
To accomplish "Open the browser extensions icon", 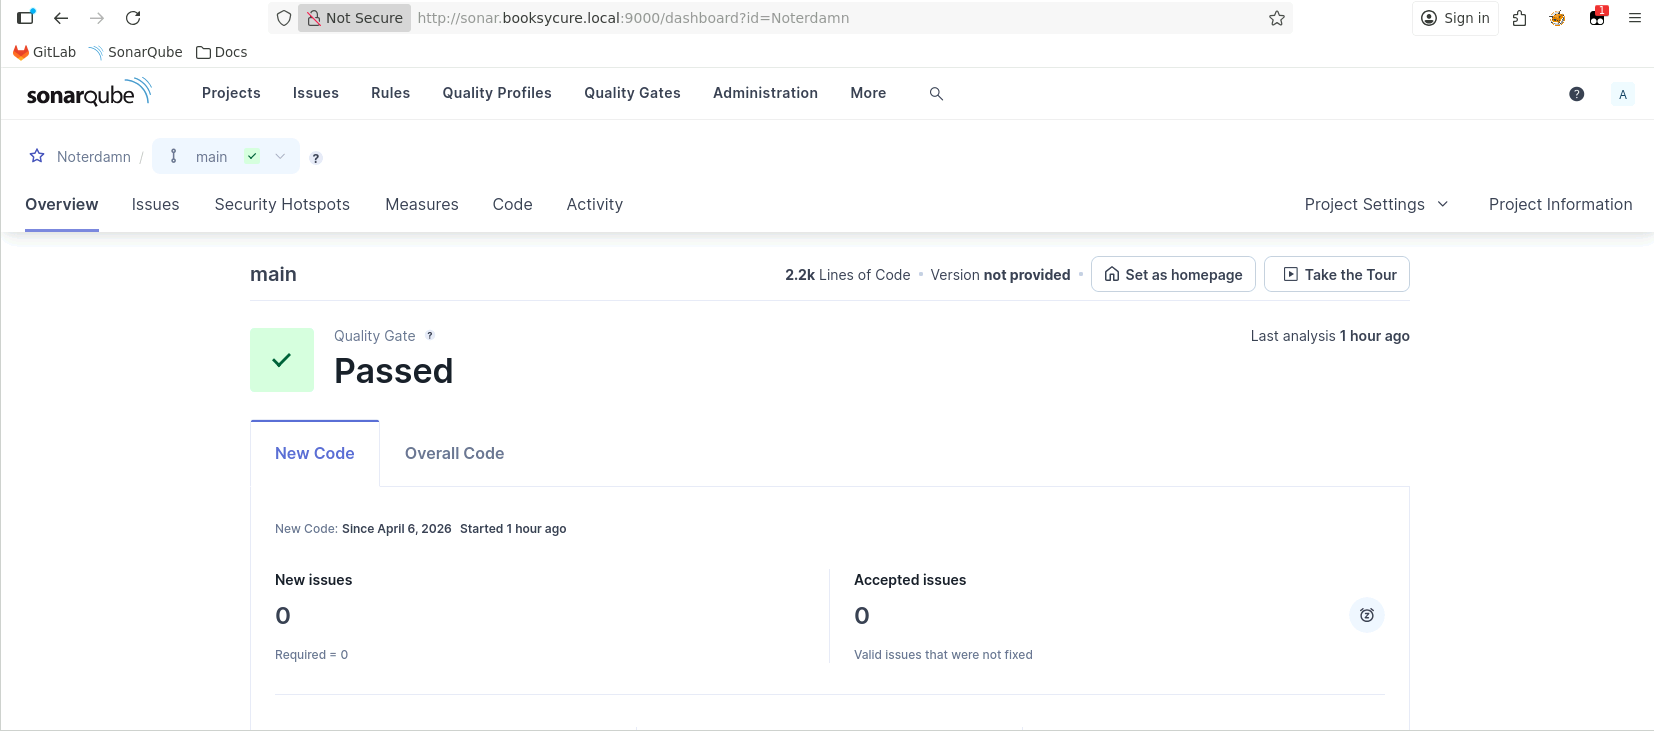I will point(1520,18).
